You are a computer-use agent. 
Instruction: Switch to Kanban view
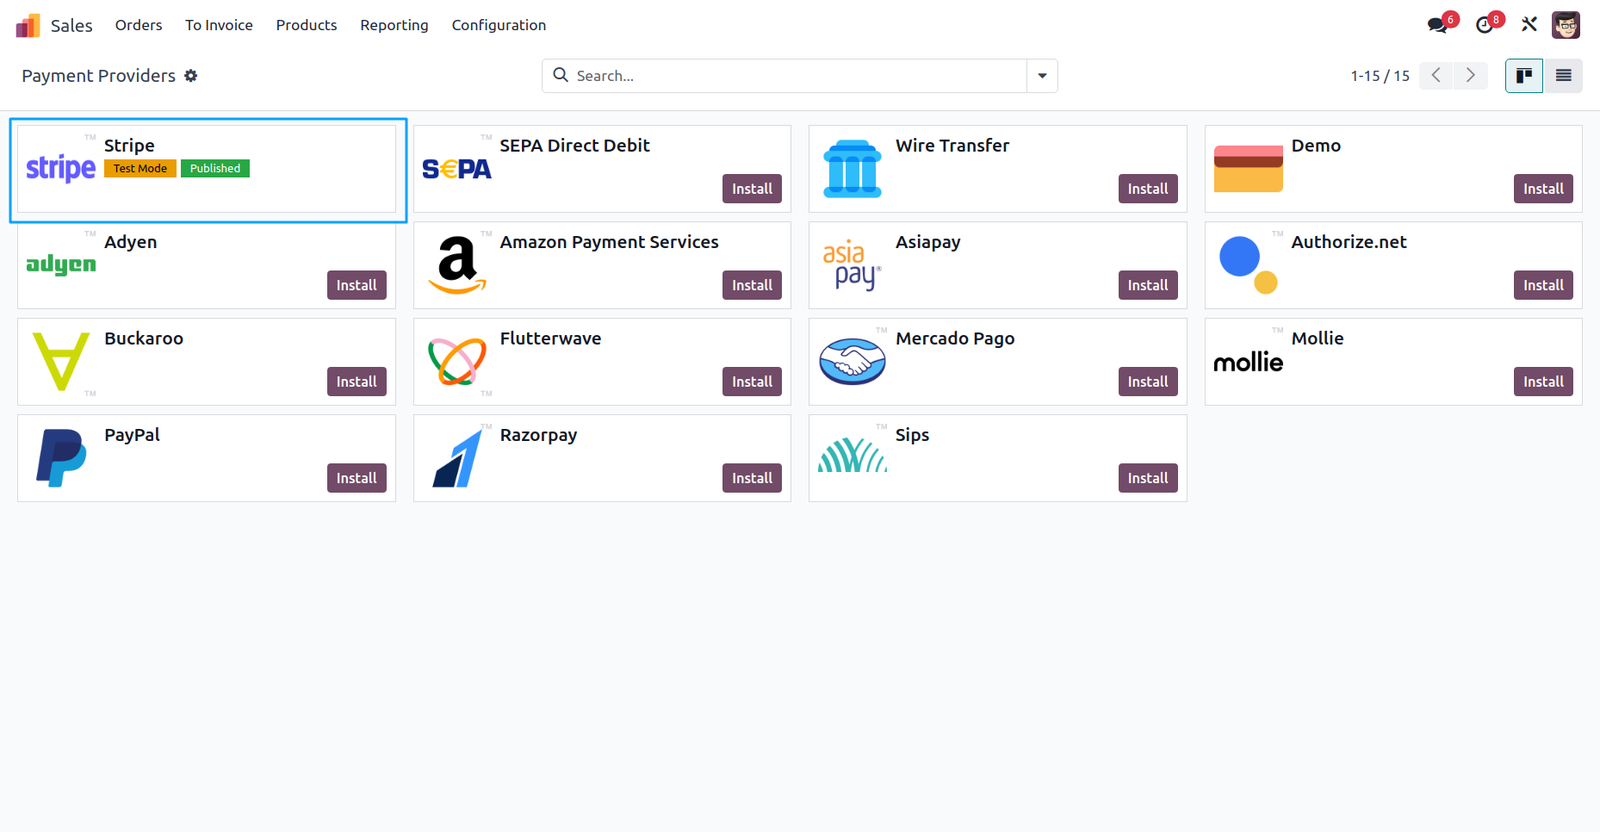point(1524,76)
